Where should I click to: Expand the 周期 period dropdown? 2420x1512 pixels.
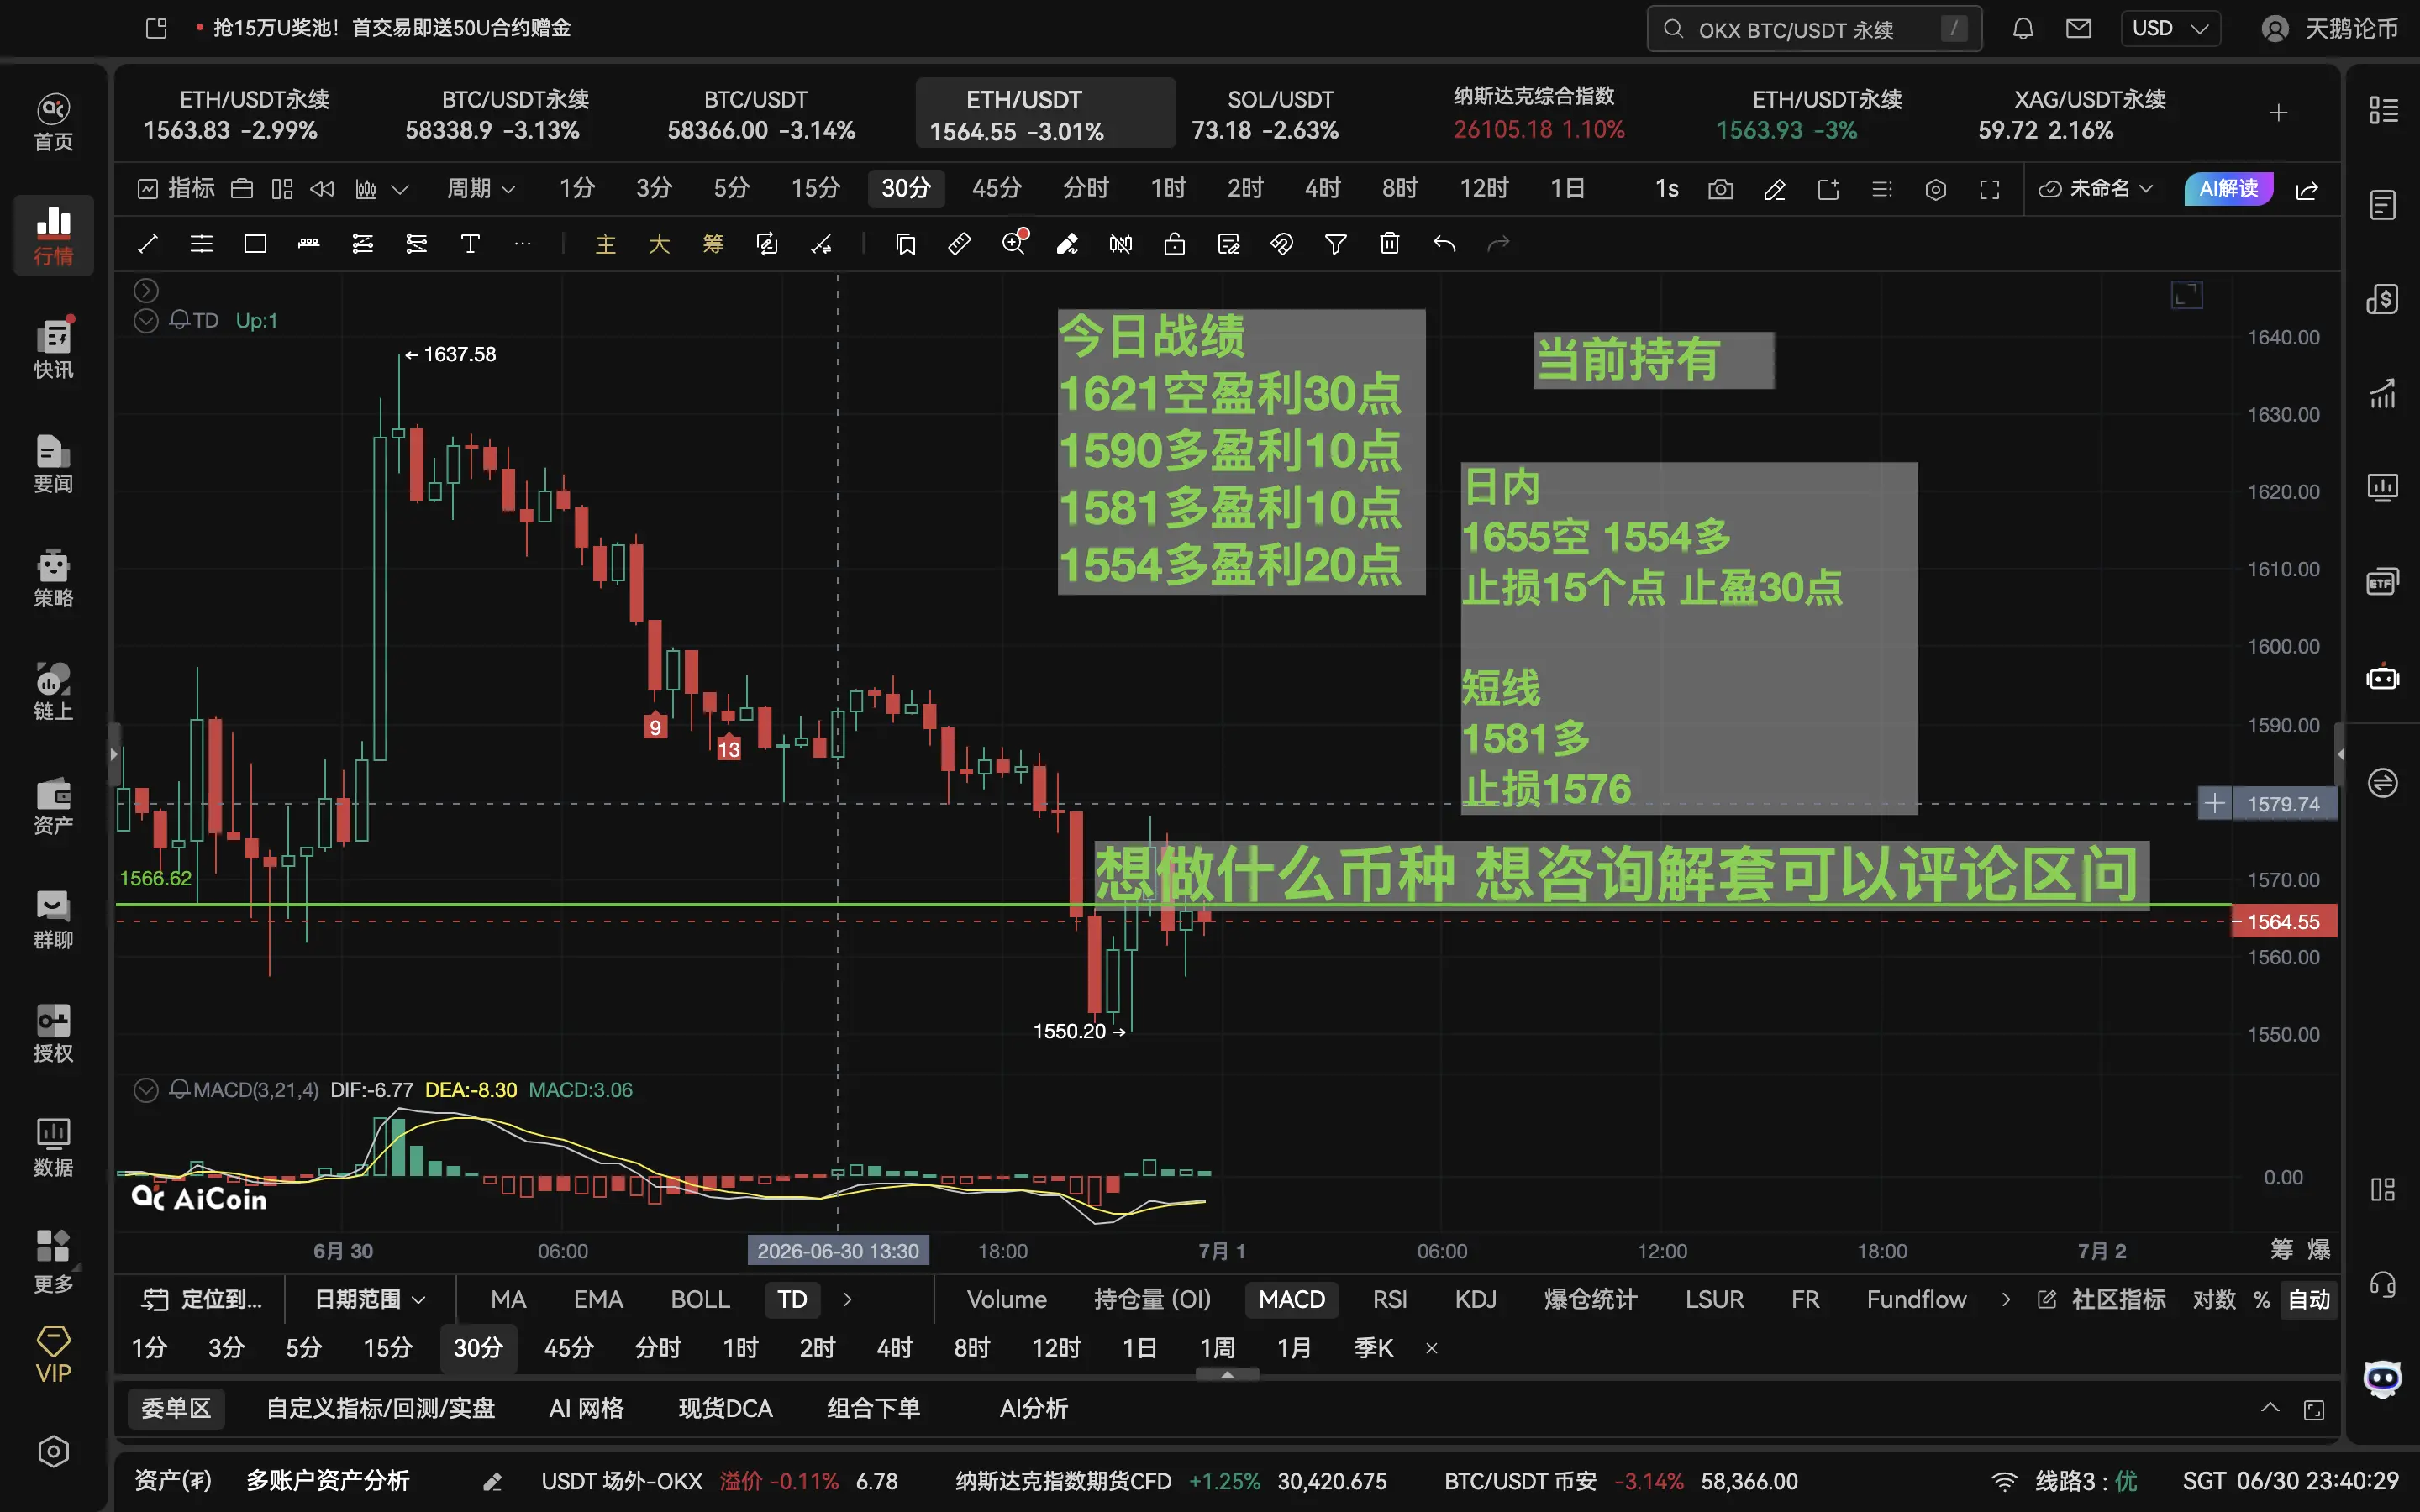(481, 188)
